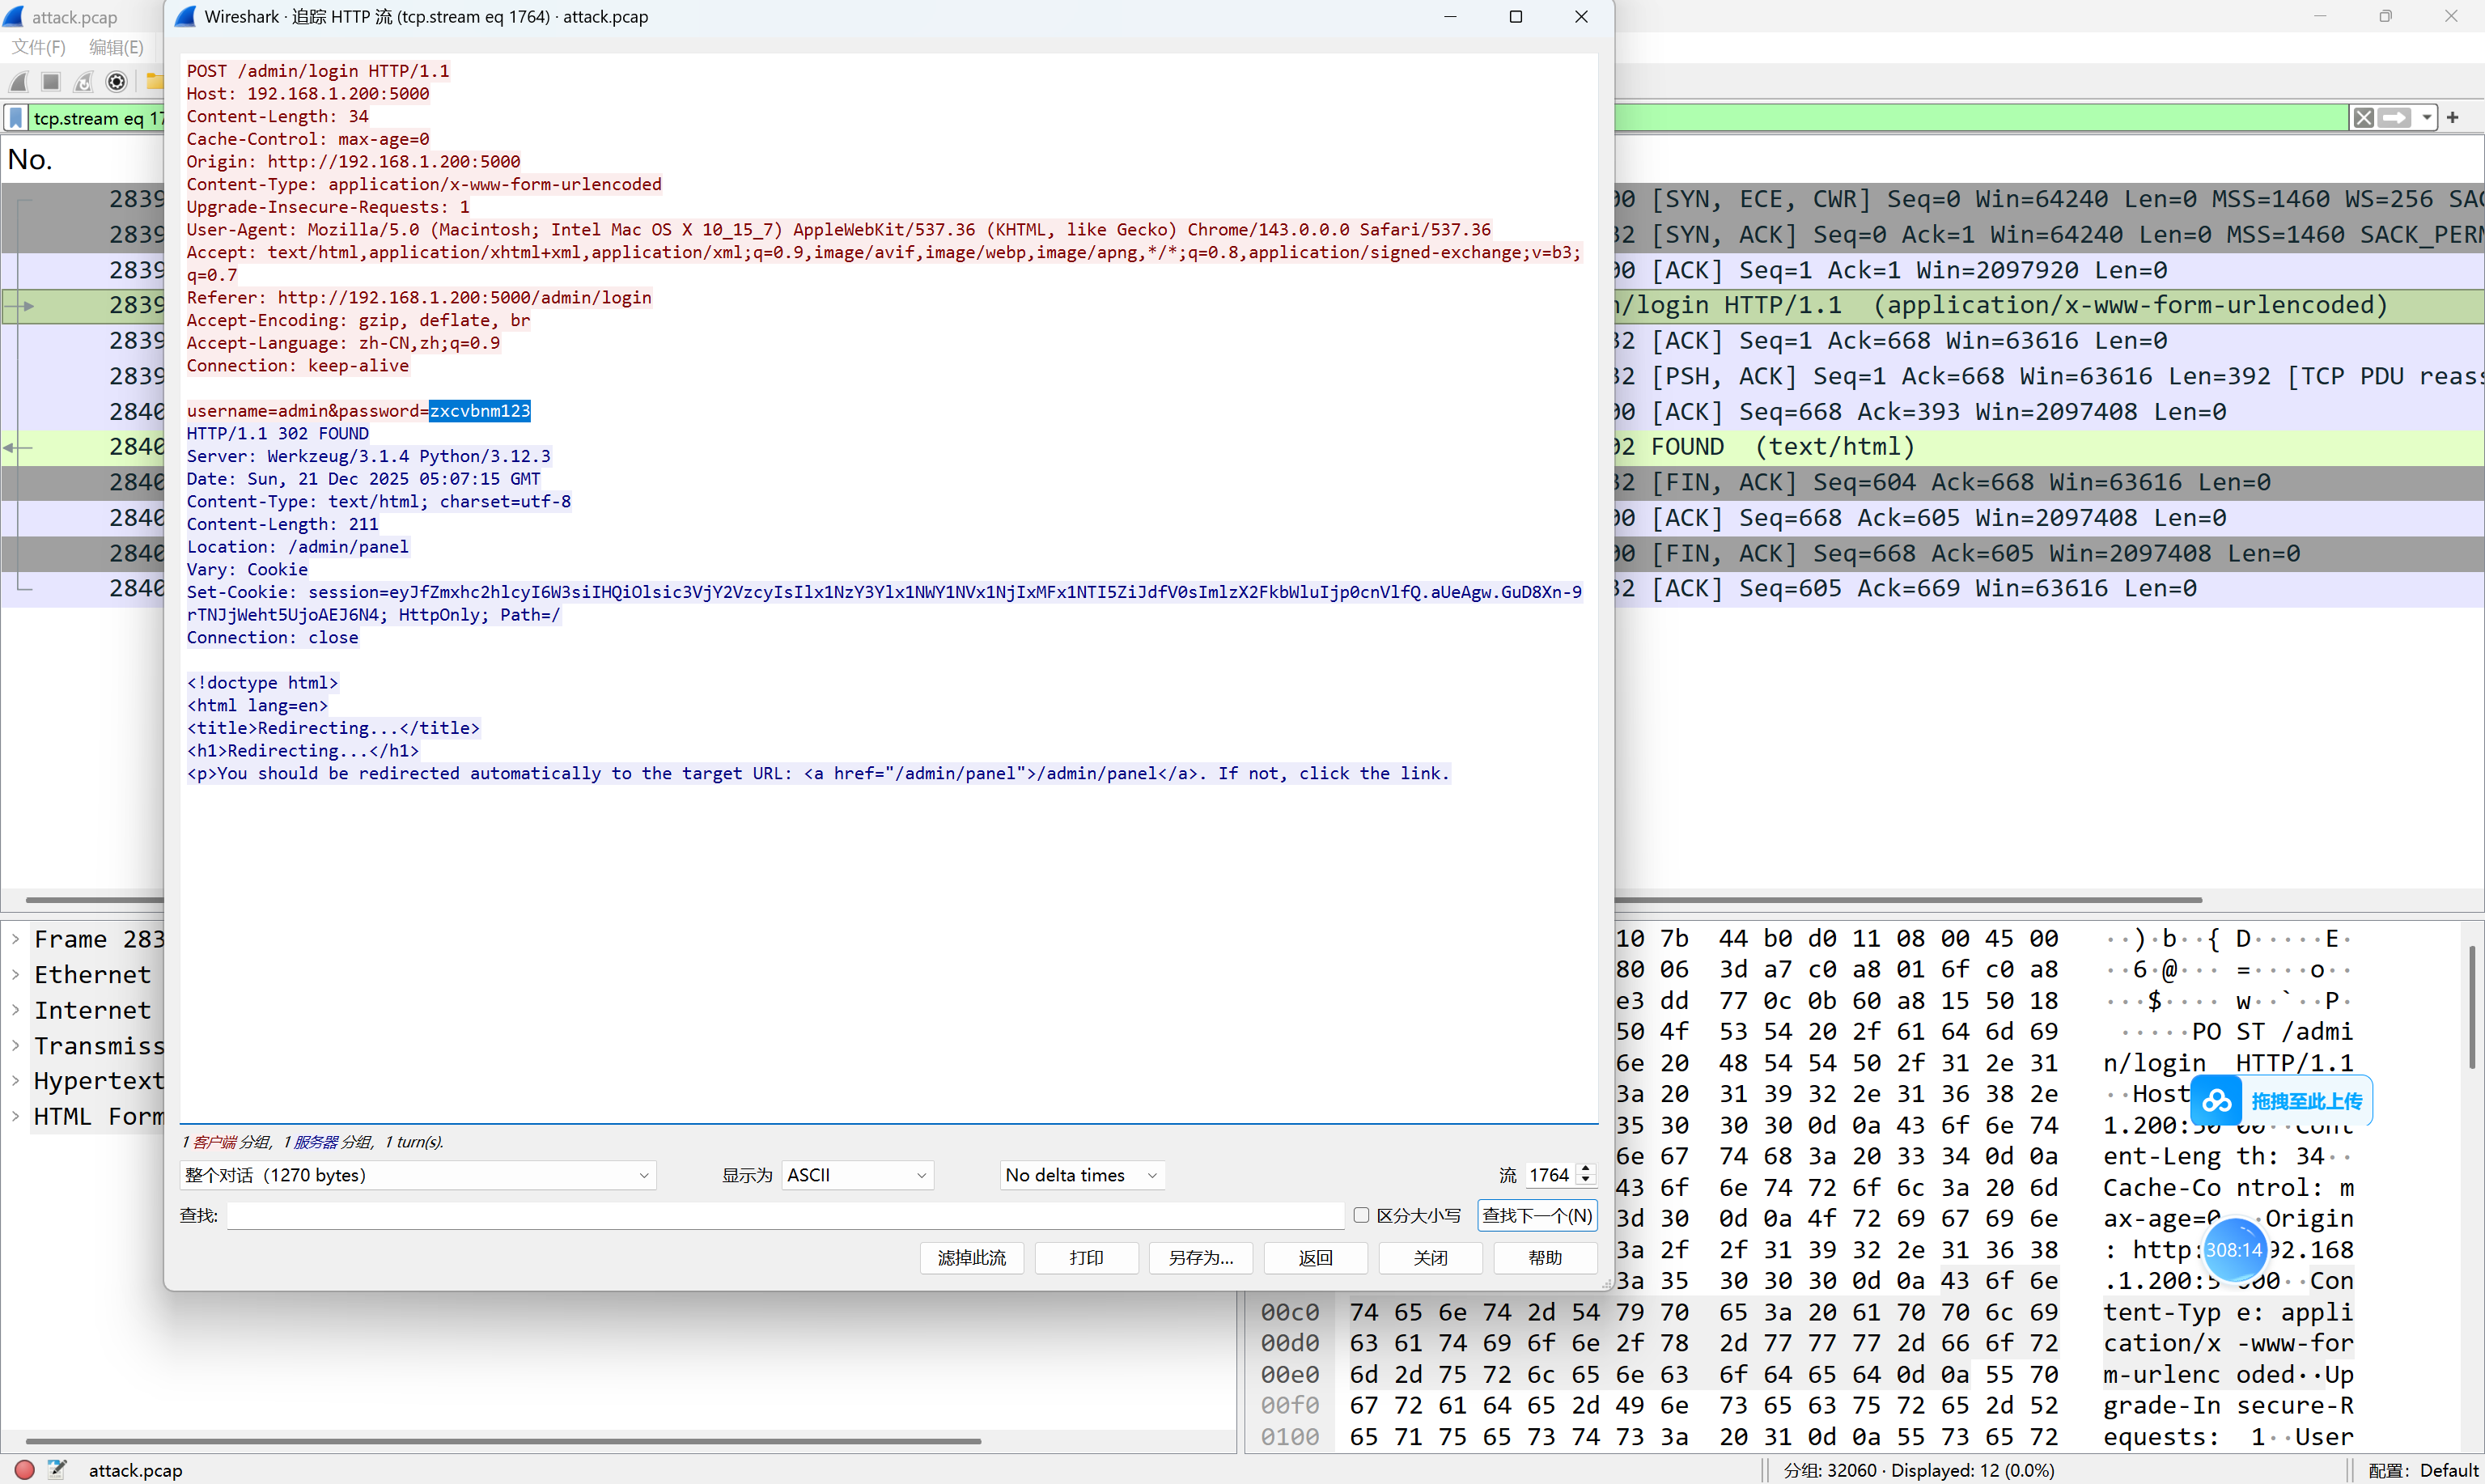
Task: Click the 分组: 32060 Displayed status text
Action: 1919,1470
